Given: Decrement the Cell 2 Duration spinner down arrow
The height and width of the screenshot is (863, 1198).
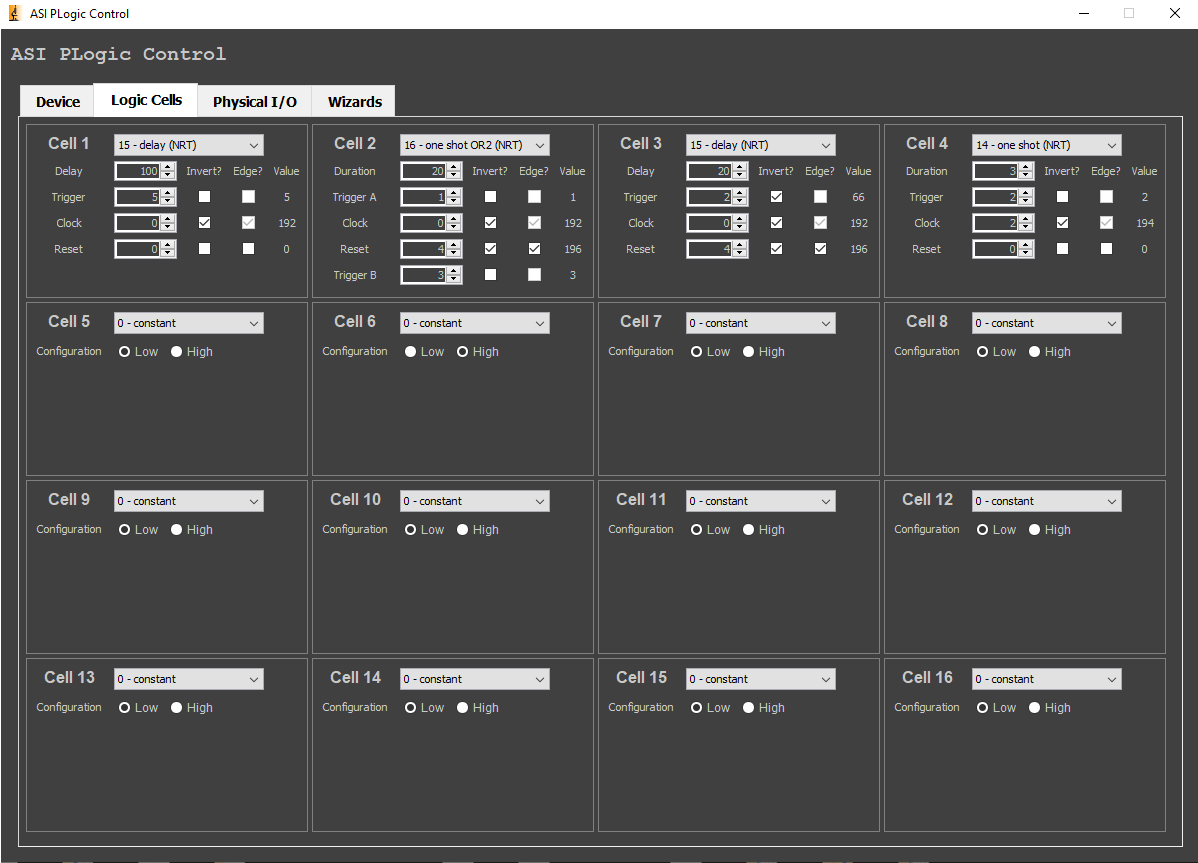Looking at the screenshot, I should (x=454, y=176).
